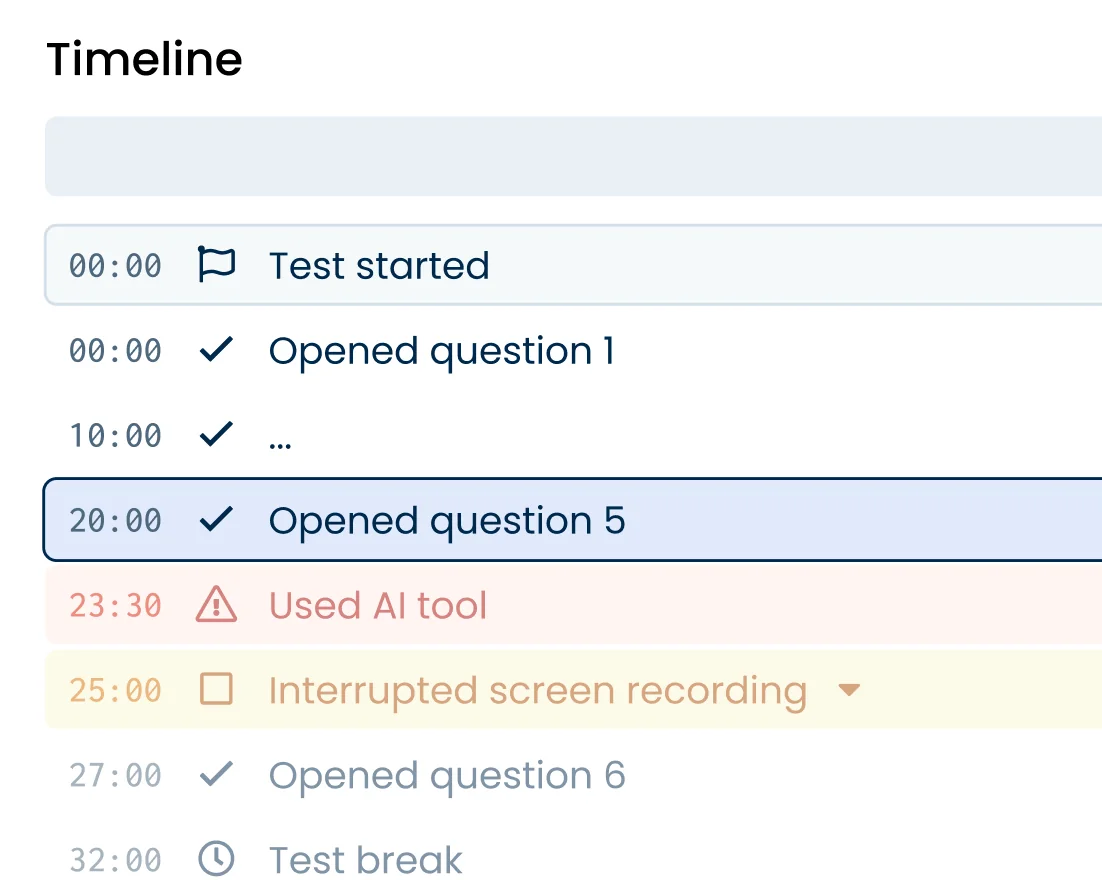Click the Timeline heading
The height and width of the screenshot is (880, 1102).
point(144,59)
